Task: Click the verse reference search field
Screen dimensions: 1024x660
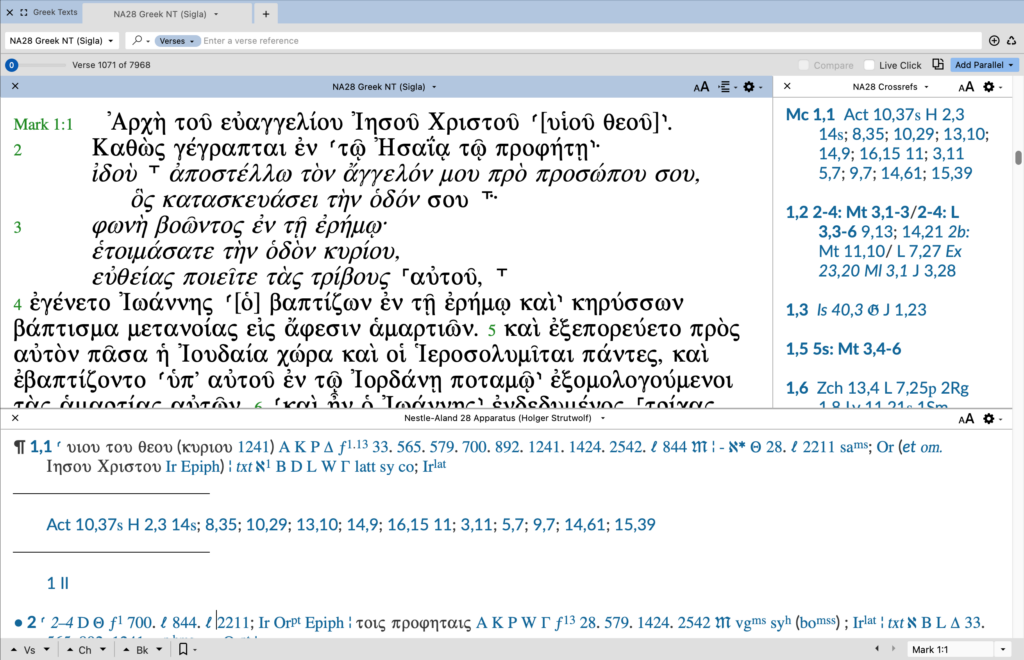Action: [591, 40]
